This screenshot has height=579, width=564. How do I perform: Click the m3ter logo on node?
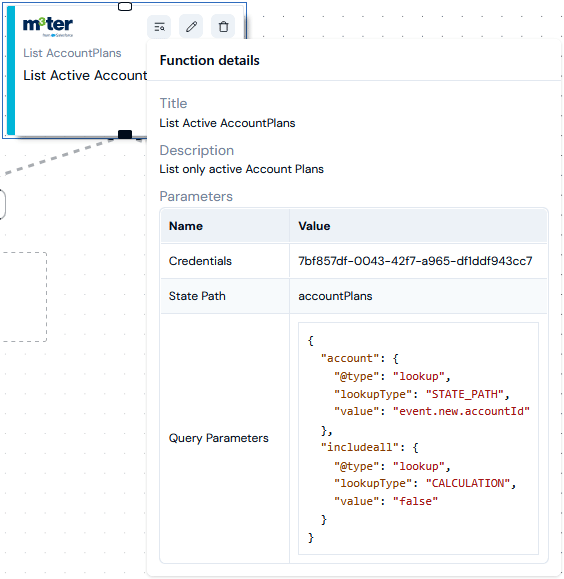[x=48, y=27]
